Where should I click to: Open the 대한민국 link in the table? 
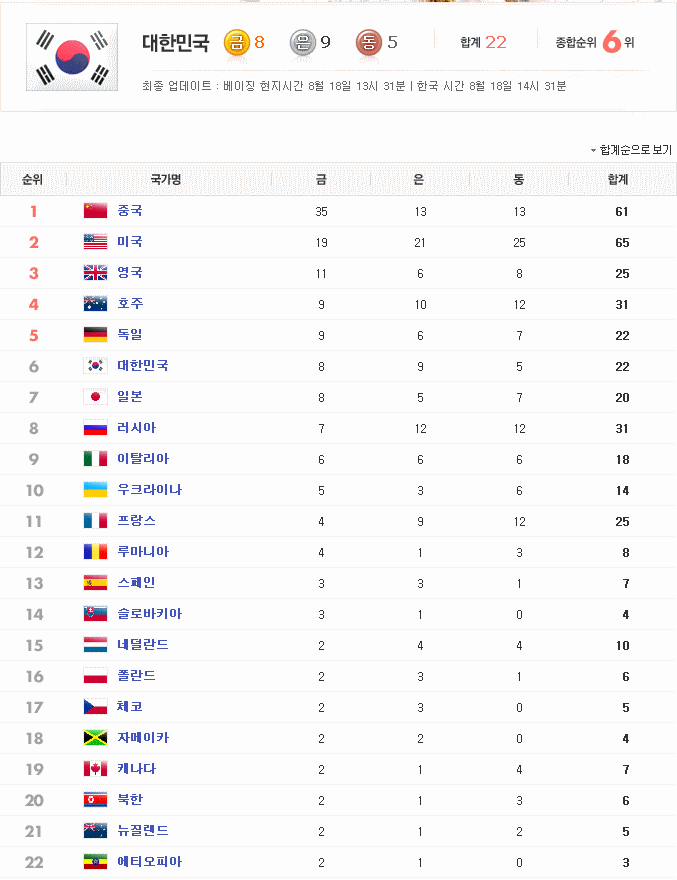143,365
